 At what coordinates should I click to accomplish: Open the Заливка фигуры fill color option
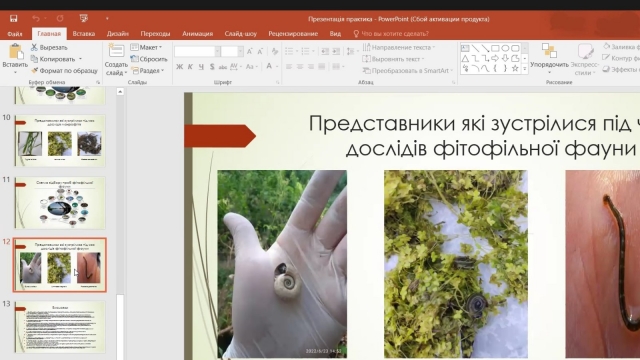click(x=621, y=47)
